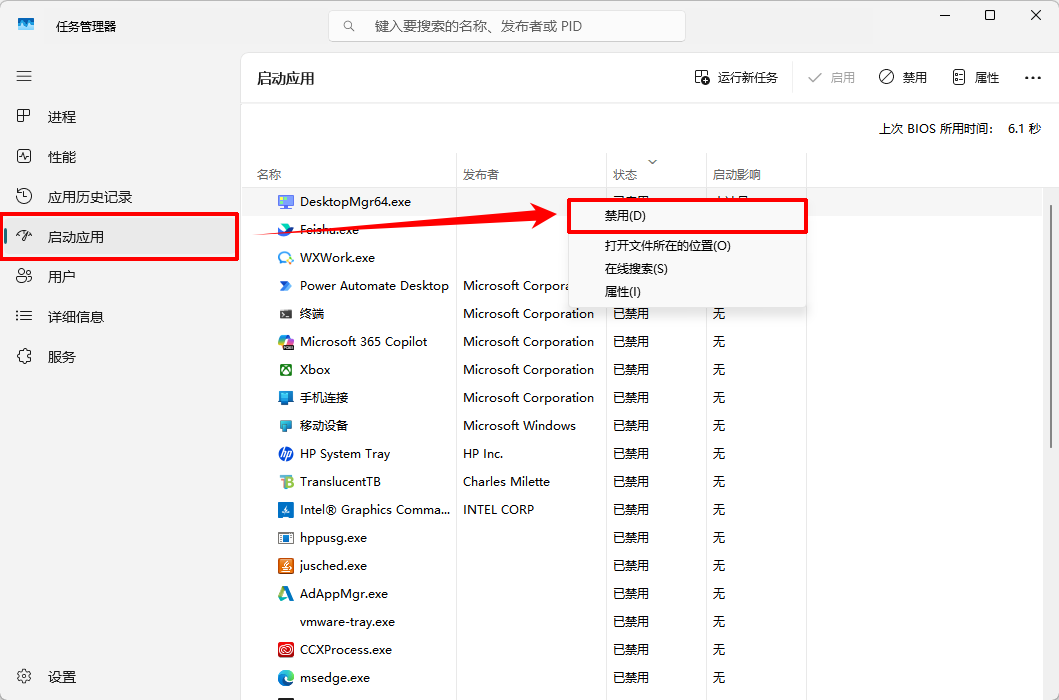Image resolution: width=1059 pixels, height=700 pixels.
Task: Sort by the 状态 column chevron
Action: (x=652, y=161)
